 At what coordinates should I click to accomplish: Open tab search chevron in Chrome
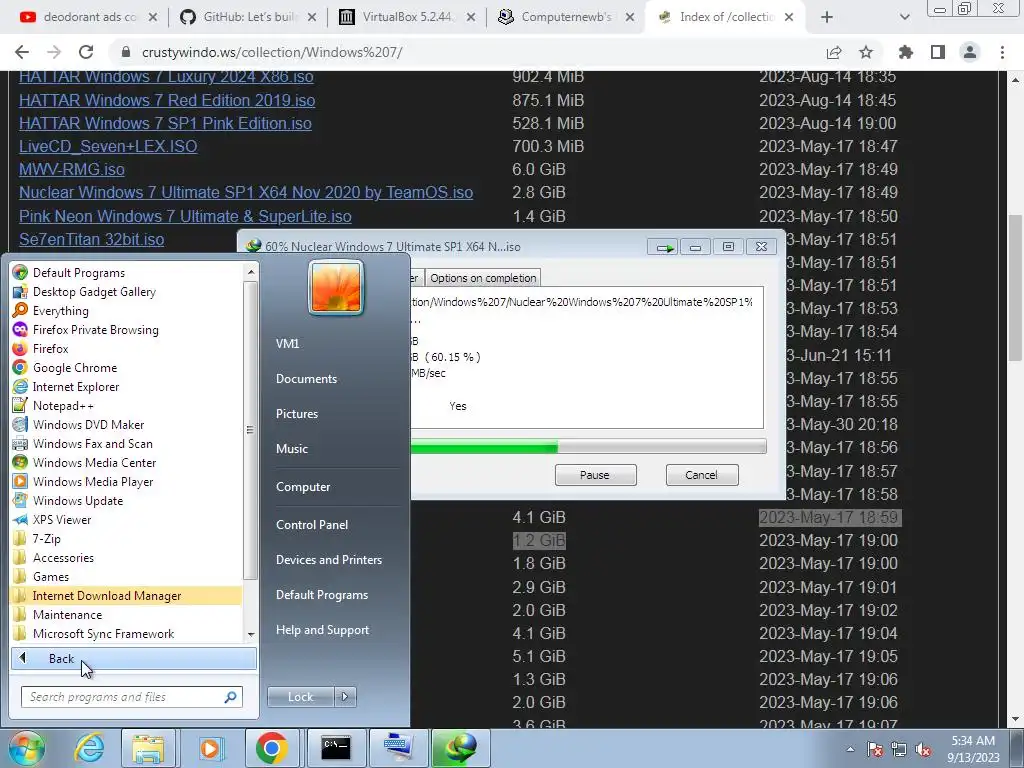click(904, 17)
